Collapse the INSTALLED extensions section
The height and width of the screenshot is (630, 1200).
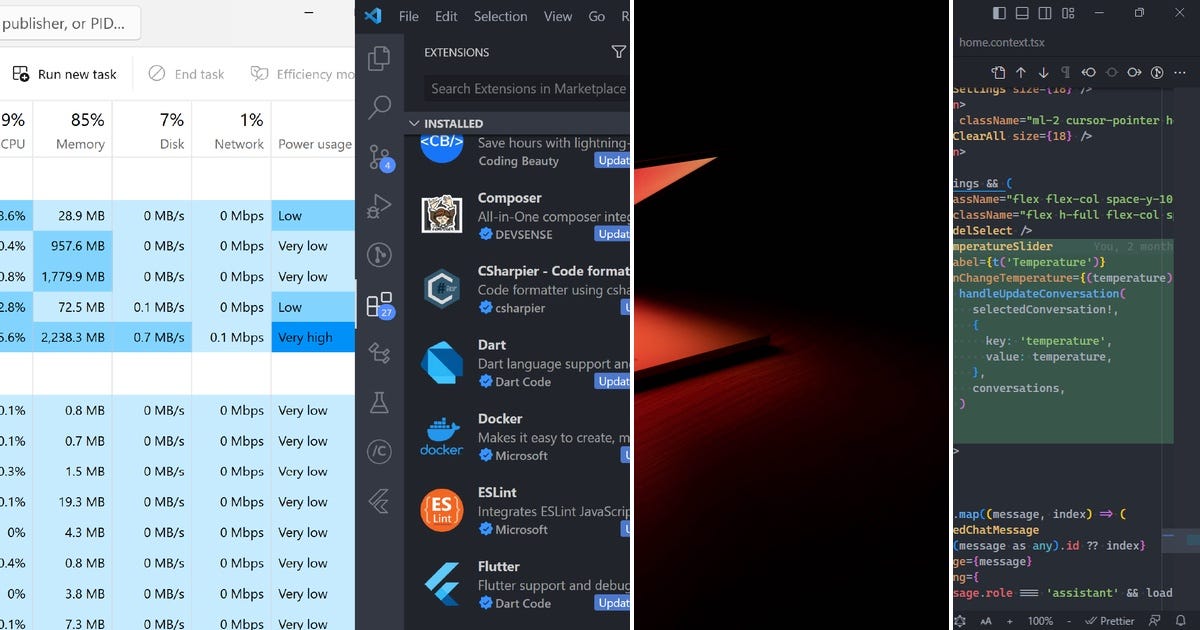coord(413,123)
